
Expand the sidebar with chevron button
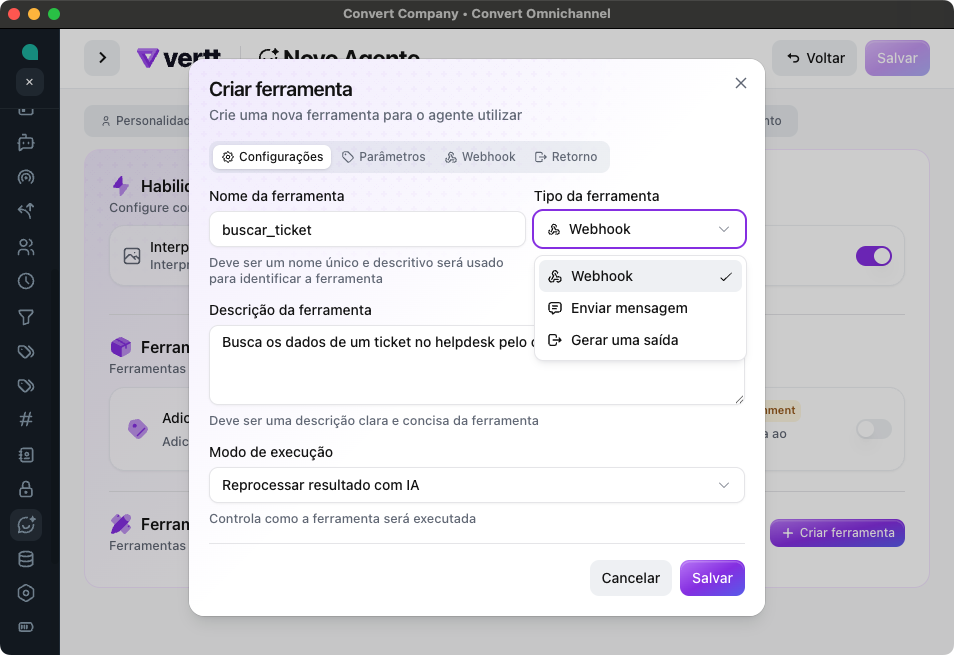tap(102, 58)
